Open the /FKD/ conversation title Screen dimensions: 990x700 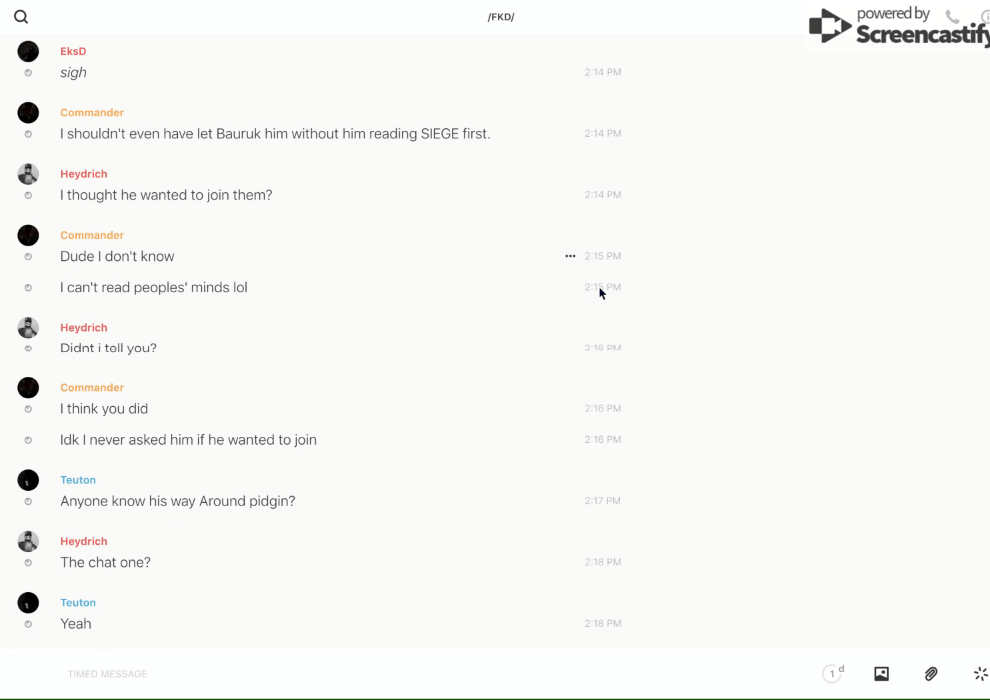click(501, 17)
